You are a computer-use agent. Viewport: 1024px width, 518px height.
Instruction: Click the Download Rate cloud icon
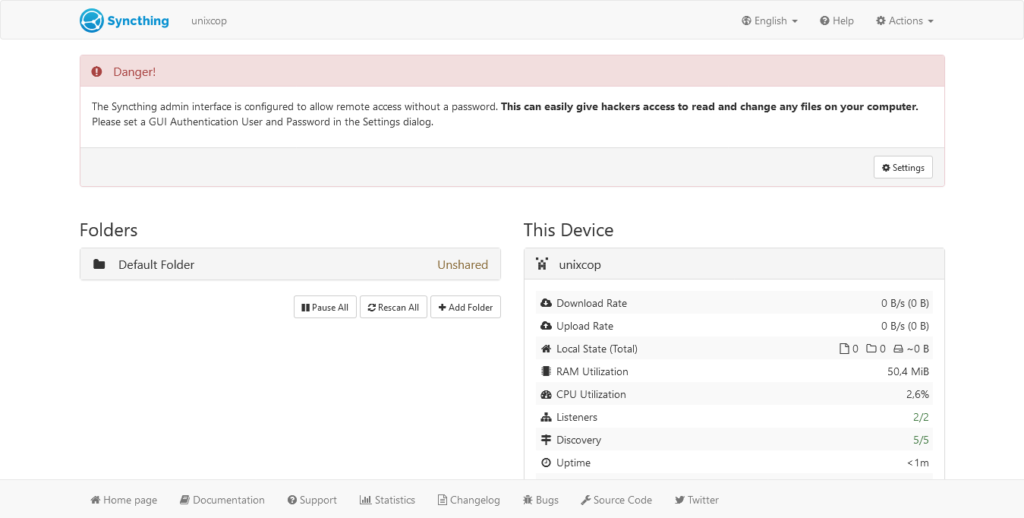pos(546,303)
